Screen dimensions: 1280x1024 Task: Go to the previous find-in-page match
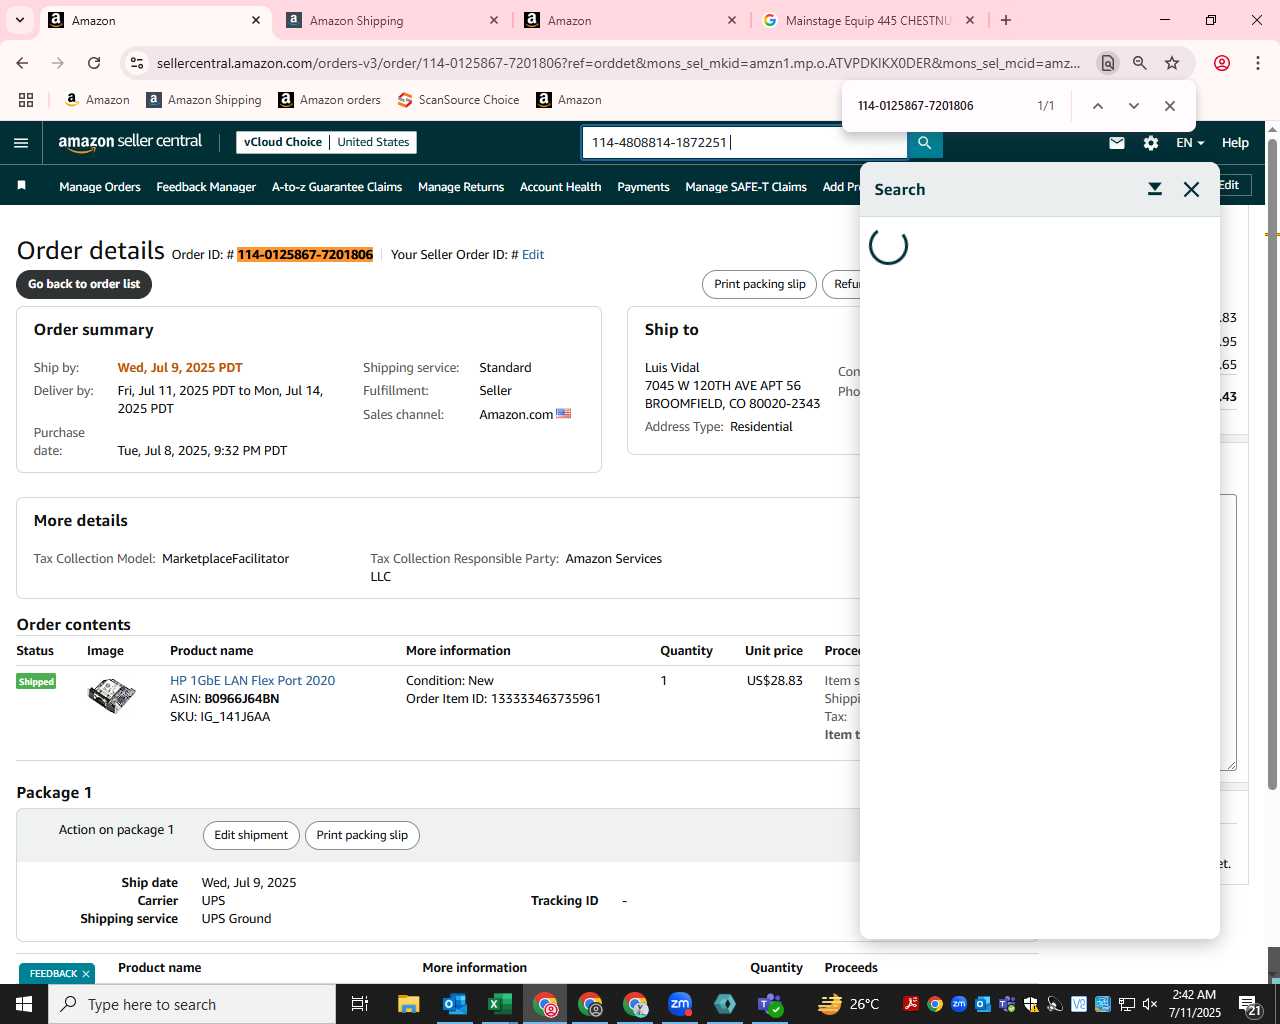1097,106
